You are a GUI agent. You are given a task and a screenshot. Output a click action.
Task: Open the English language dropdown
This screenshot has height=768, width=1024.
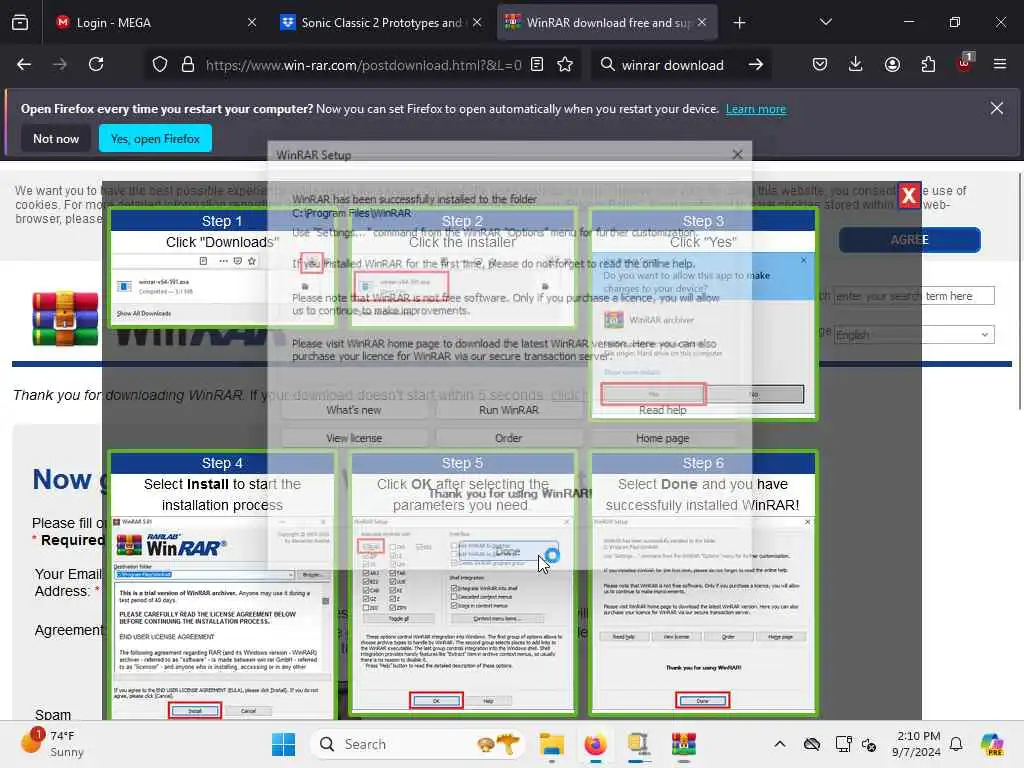point(914,335)
